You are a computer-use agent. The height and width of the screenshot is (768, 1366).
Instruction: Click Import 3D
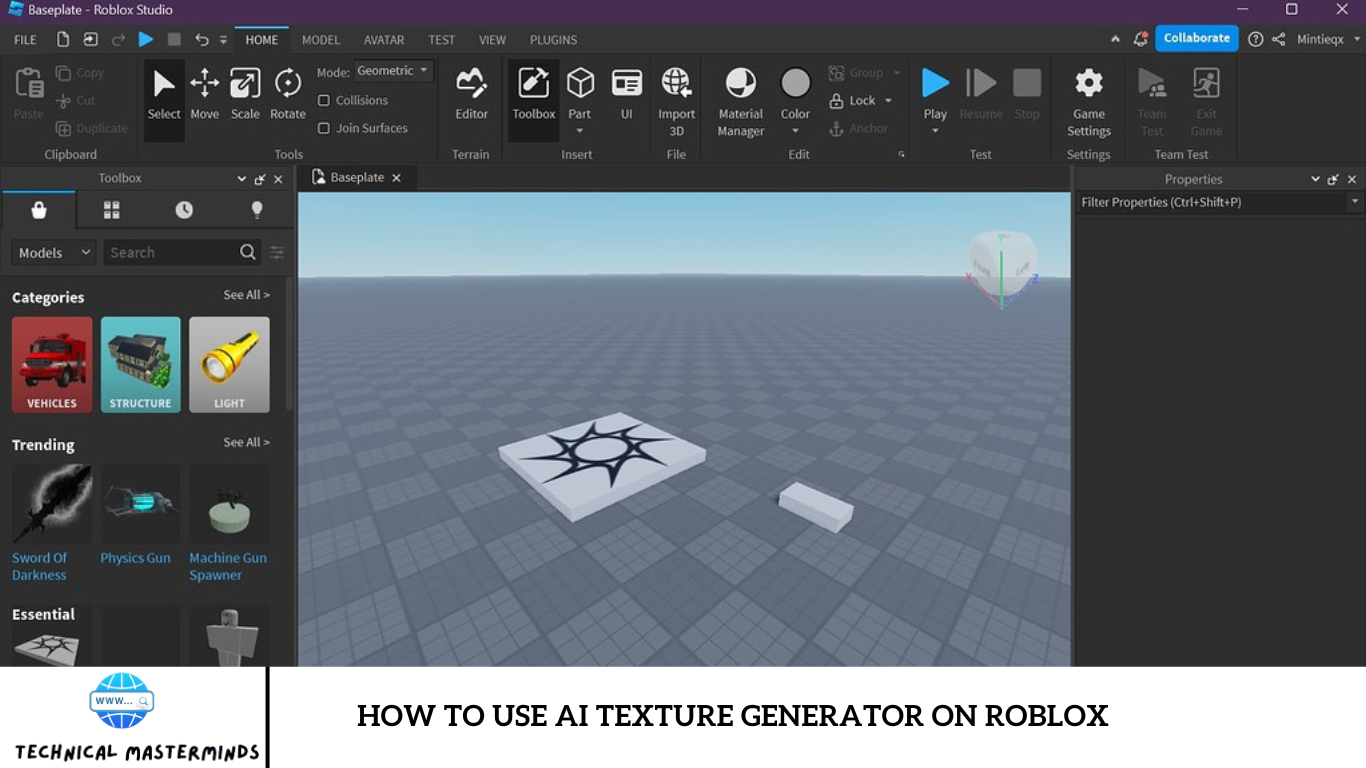click(x=676, y=100)
